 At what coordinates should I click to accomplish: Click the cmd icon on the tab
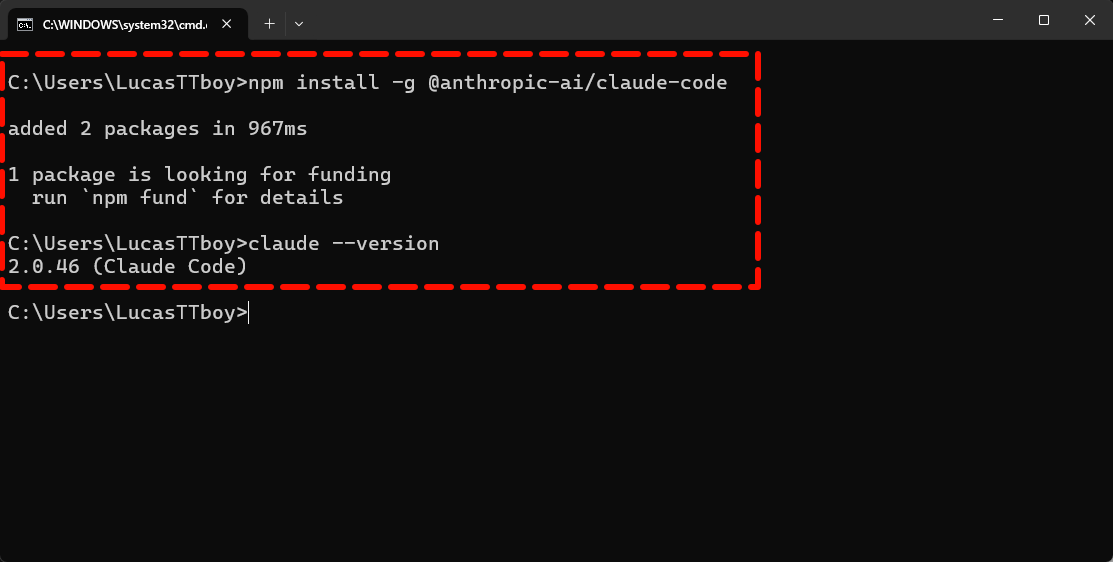point(25,23)
